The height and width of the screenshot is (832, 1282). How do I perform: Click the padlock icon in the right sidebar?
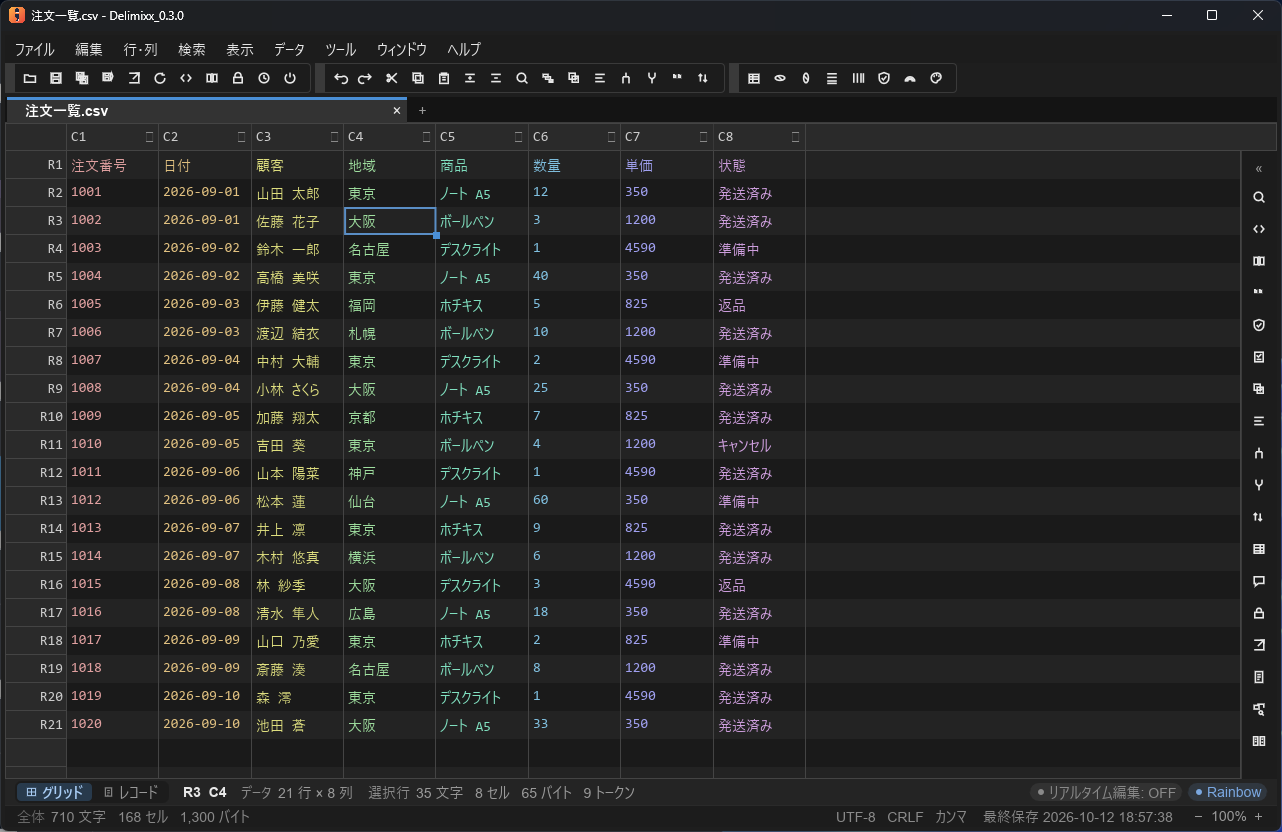[1259, 613]
